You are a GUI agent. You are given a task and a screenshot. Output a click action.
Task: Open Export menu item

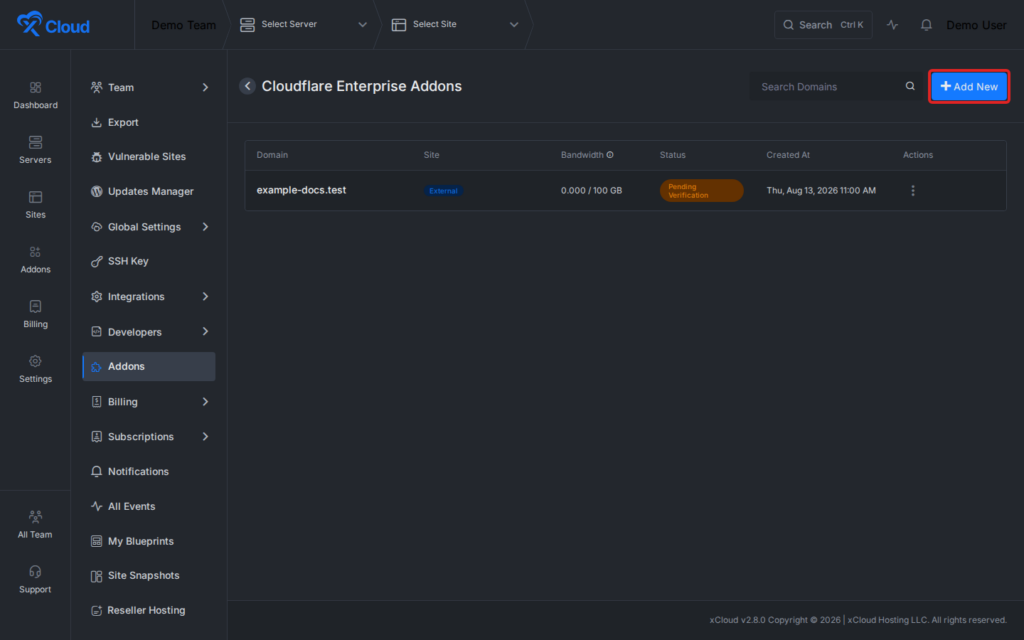[x=149, y=122]
